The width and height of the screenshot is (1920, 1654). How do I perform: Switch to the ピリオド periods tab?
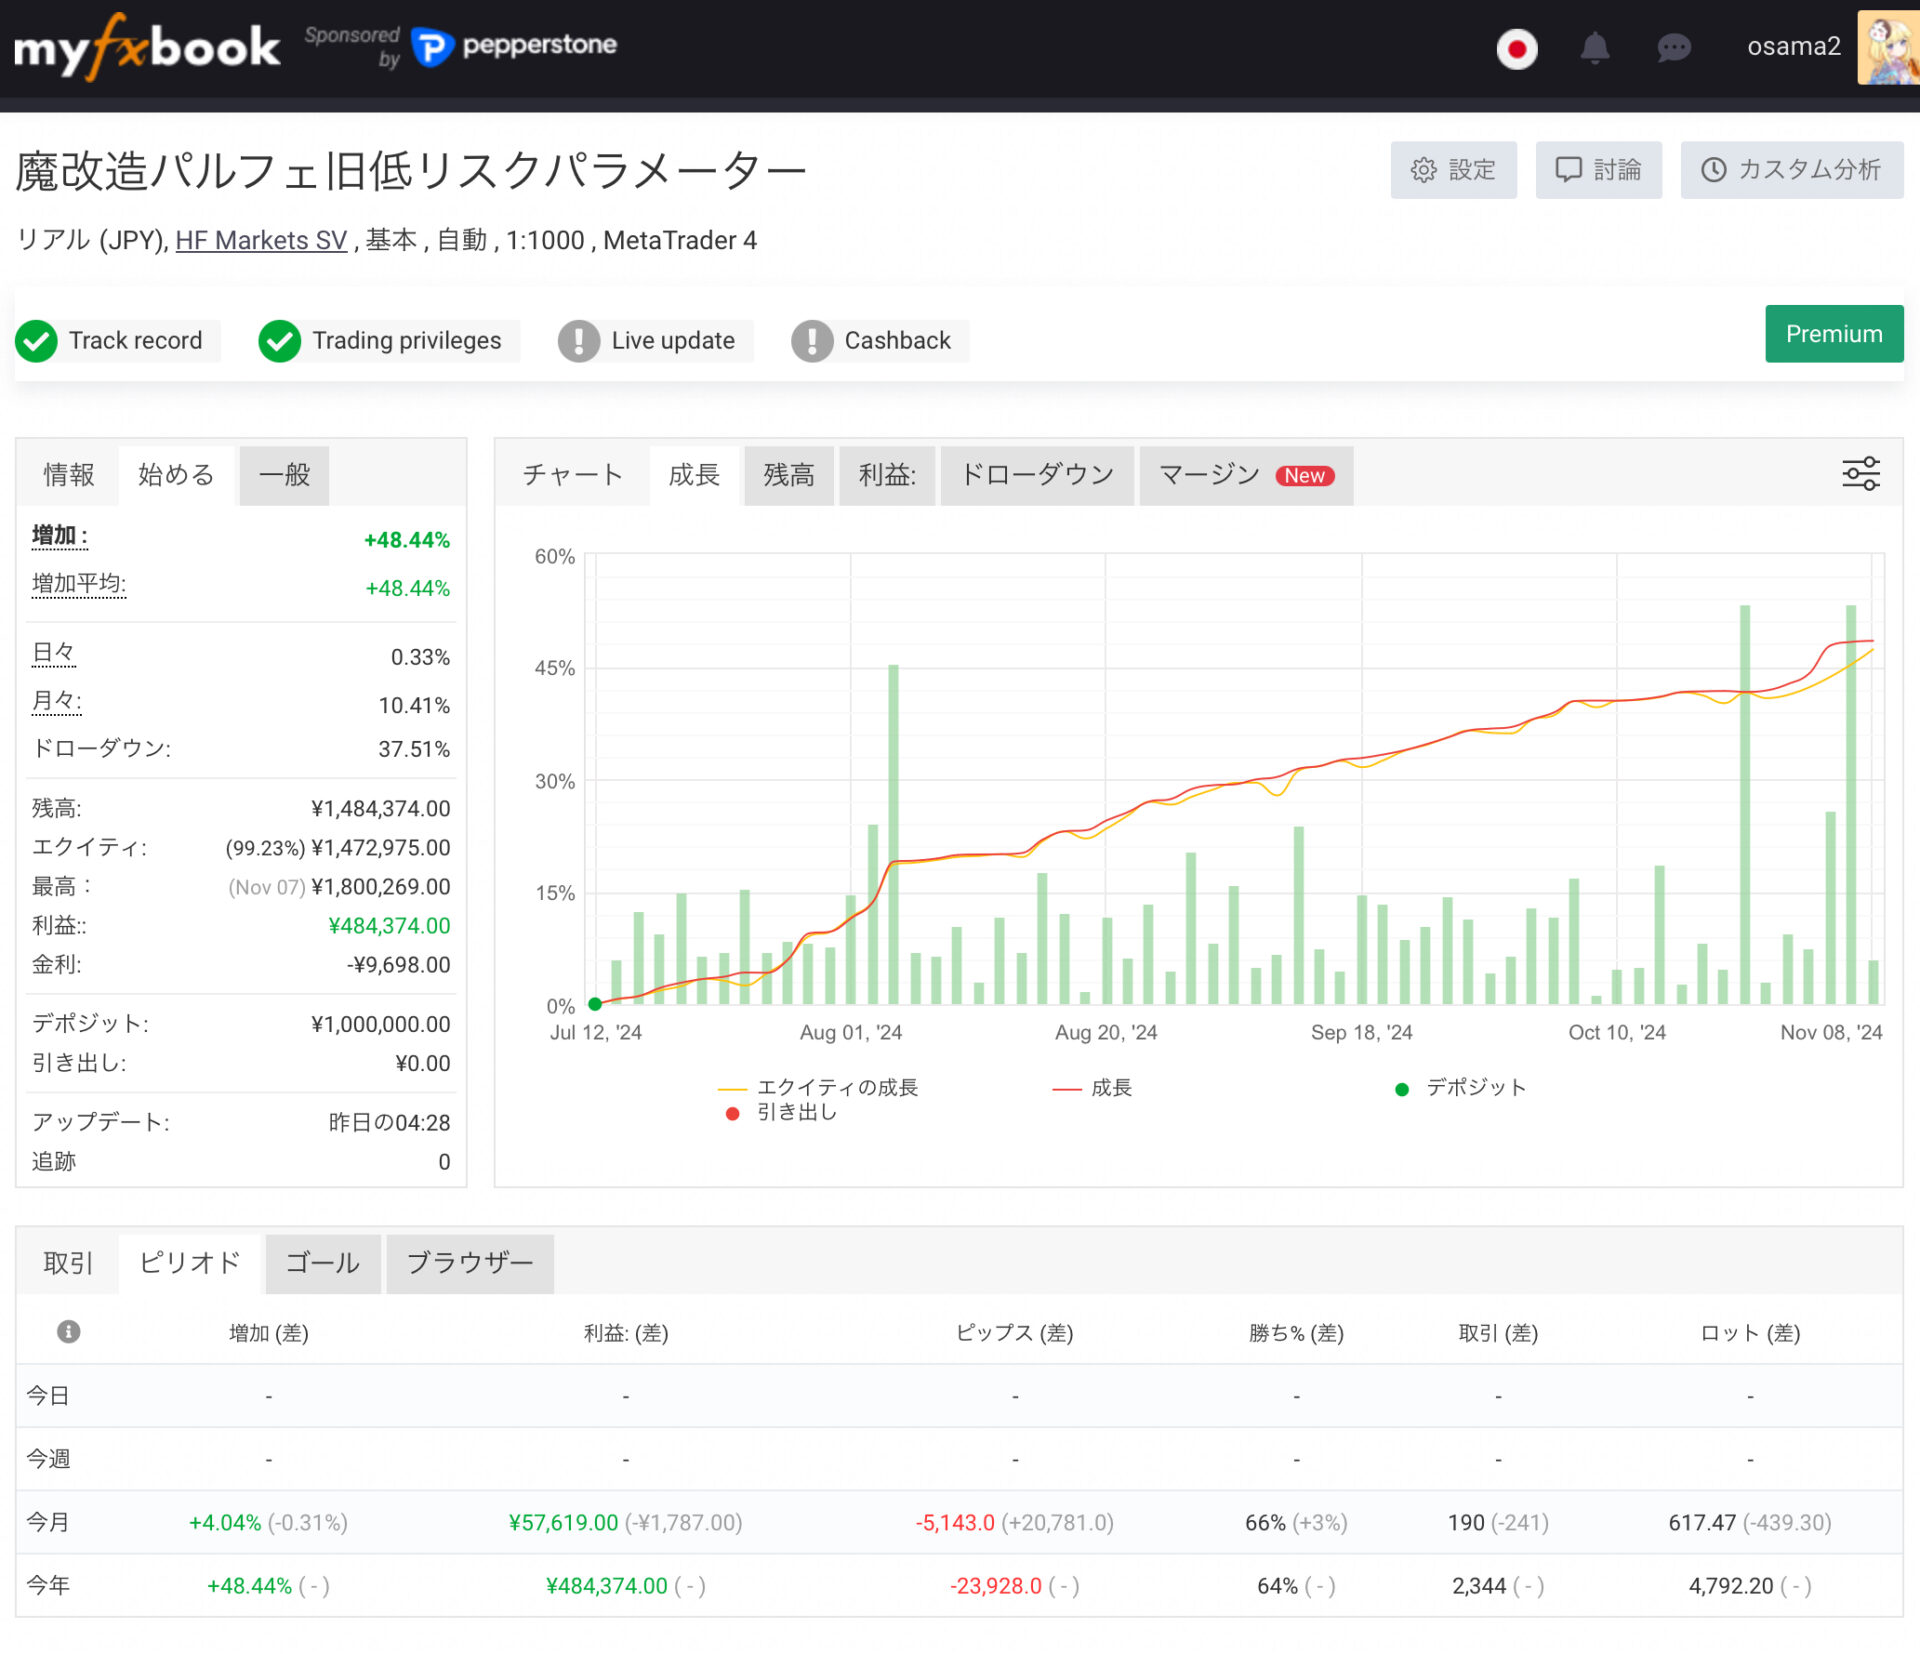pos(190,1263)
